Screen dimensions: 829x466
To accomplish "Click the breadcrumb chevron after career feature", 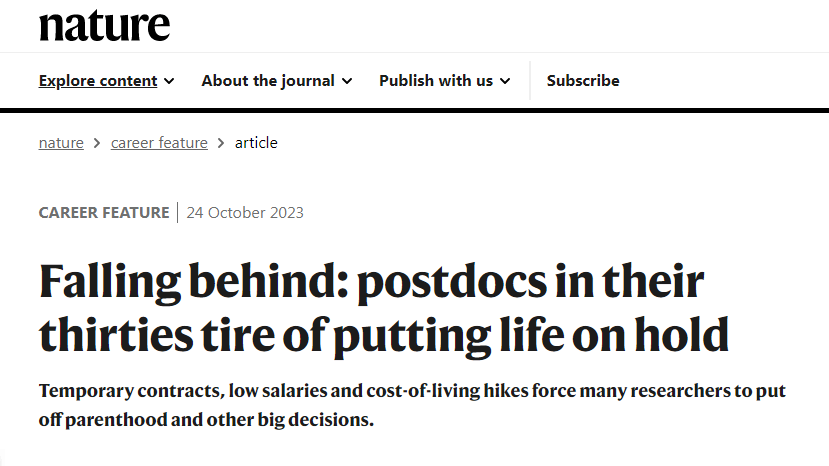I will (221, 143).
